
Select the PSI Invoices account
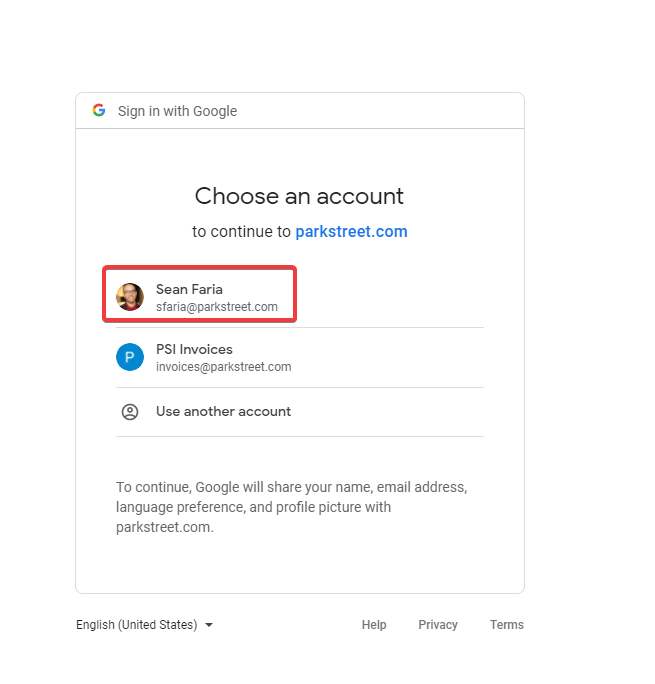tap(300, 357)
